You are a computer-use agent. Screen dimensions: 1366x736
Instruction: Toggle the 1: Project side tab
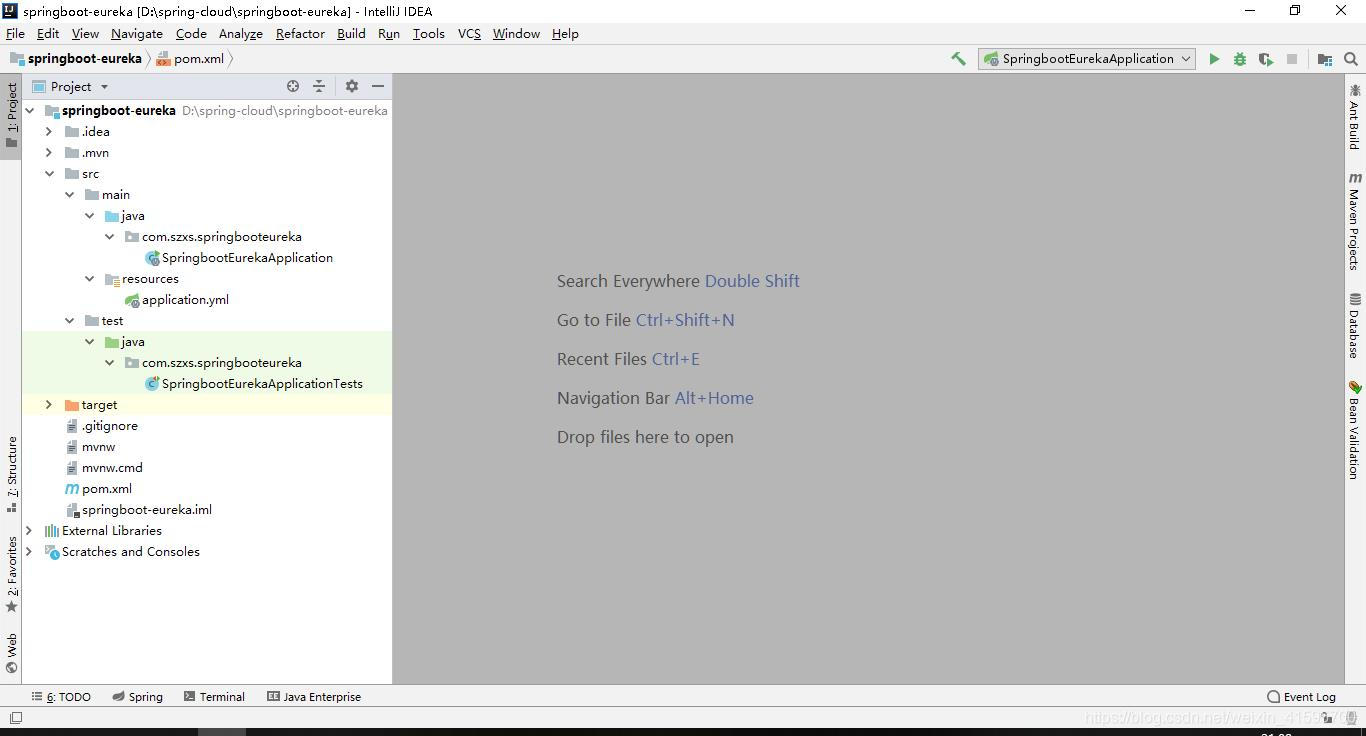[x=11, y=115]
